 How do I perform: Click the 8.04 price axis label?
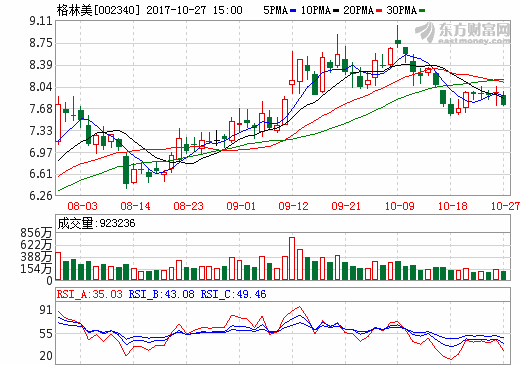pyautogui.click(x=41, y=87)
